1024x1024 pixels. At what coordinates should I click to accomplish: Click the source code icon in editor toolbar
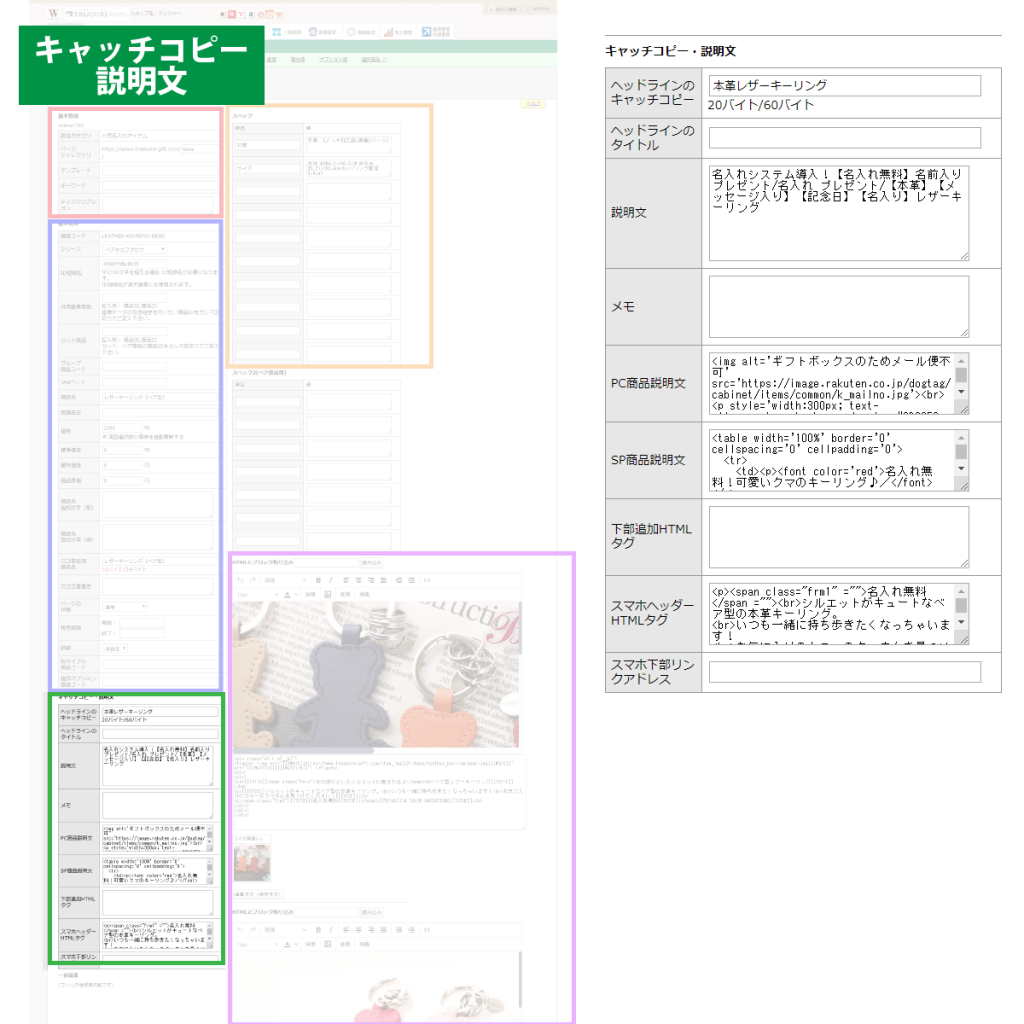(427, 580)
